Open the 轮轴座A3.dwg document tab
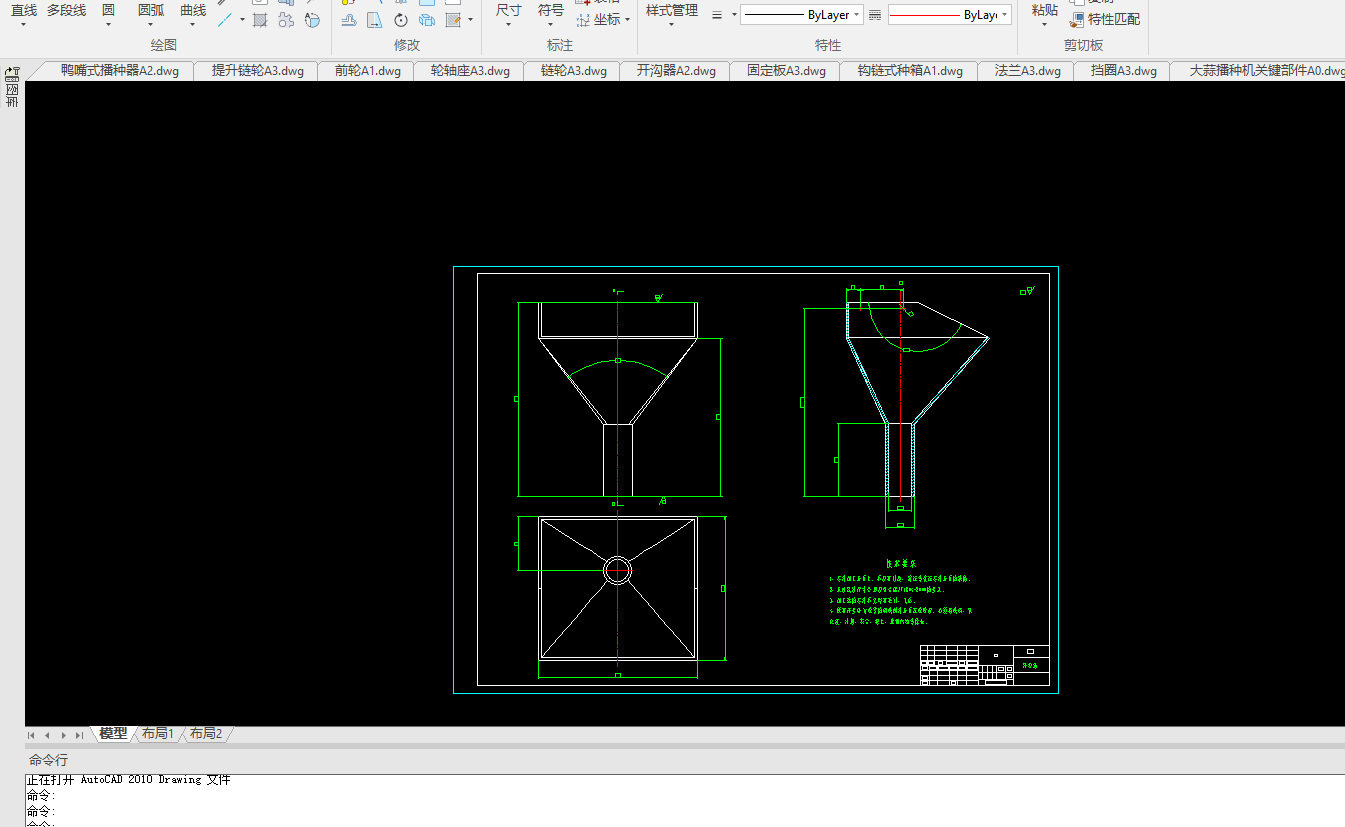This screenshot has width=1345, height=827. pyautogui.click(x=470, y=71)
